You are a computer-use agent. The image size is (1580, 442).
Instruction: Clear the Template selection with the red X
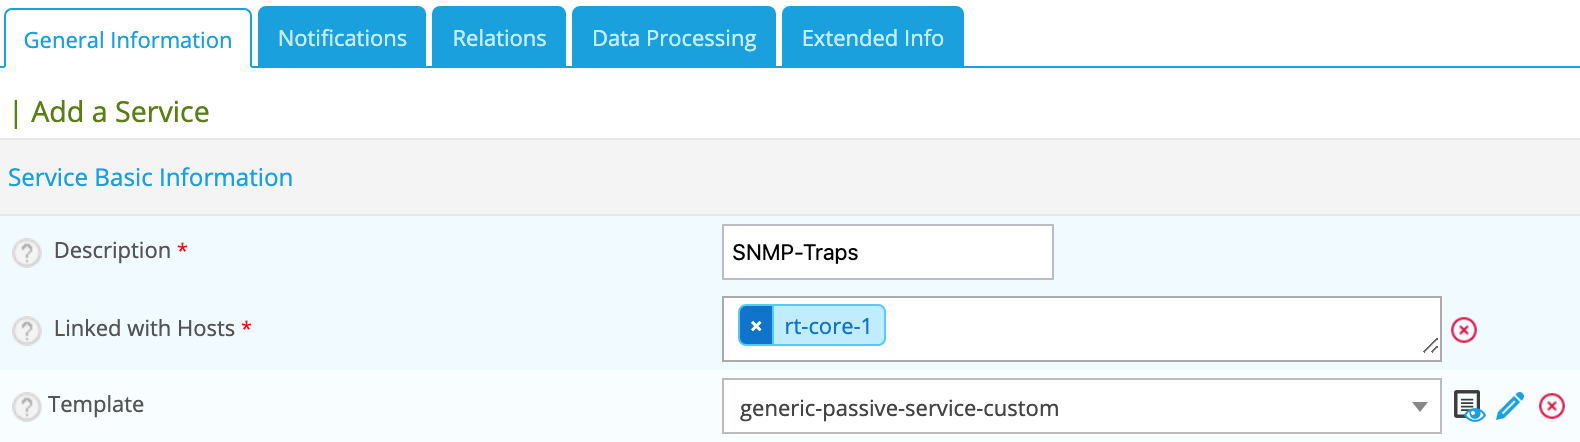(1552, 406)
